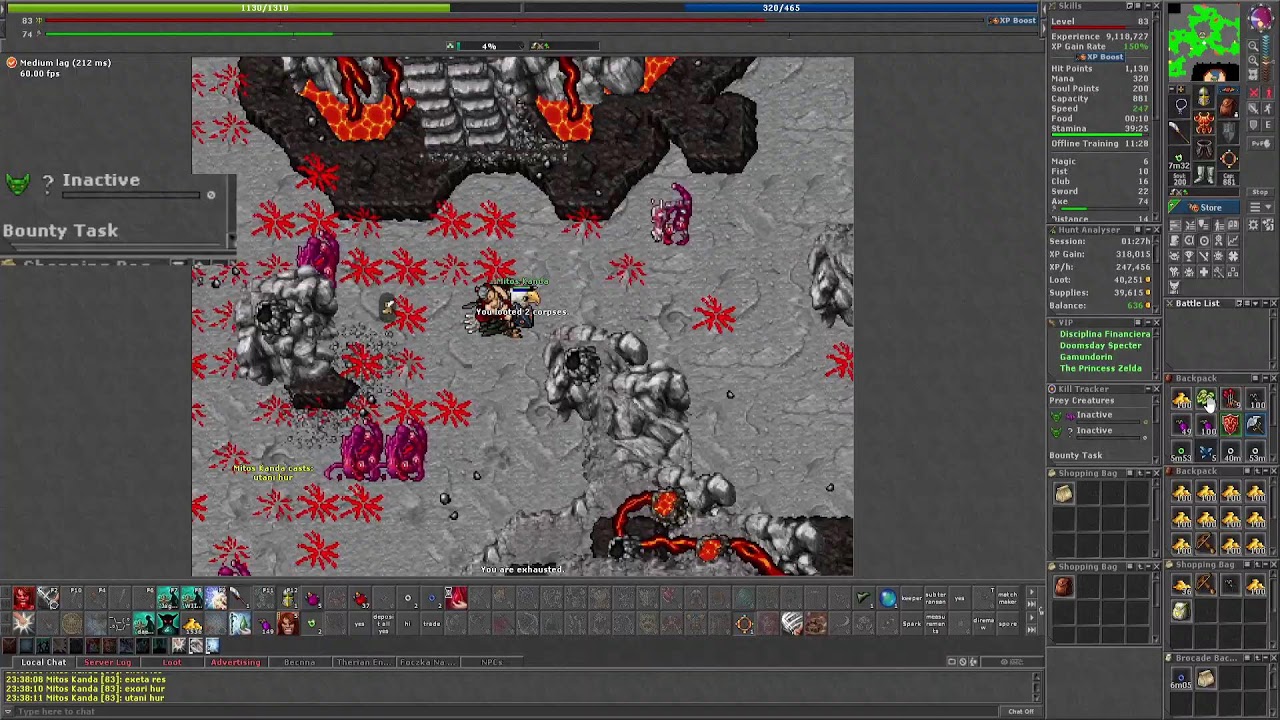Use the 'trade' hotkey button
The image size is (1280, 720).
431,624
